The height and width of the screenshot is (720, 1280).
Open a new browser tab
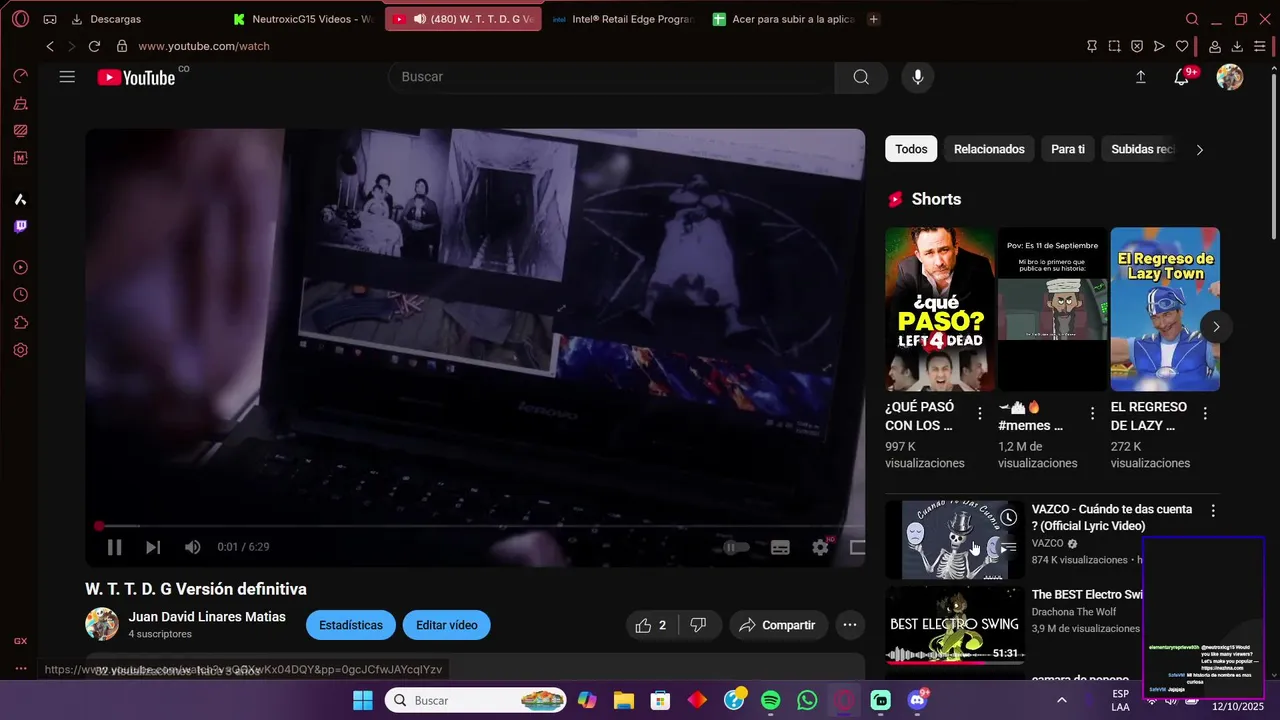pyautogui.click(x=873, y=19)
